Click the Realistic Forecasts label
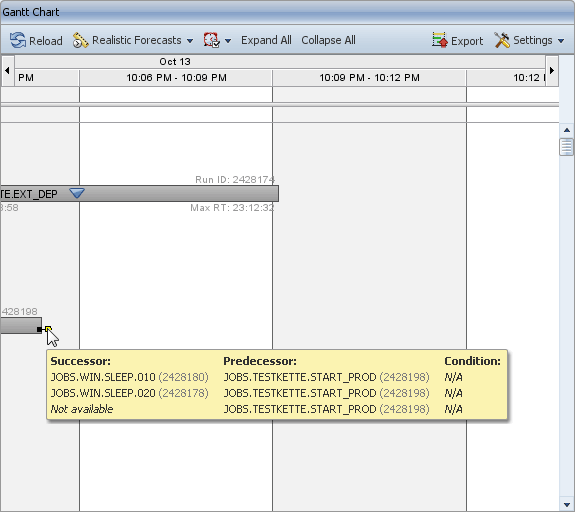 [x=137, y=40]
